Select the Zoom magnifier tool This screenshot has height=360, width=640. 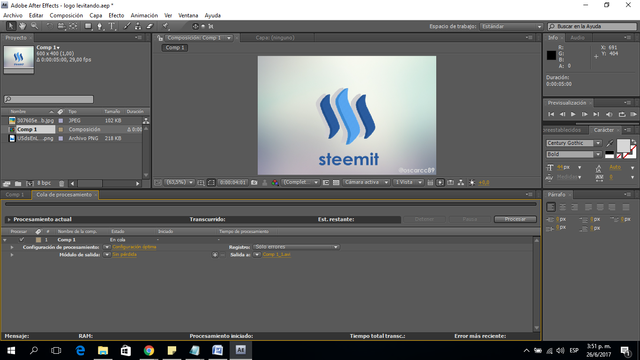[34, 26]
